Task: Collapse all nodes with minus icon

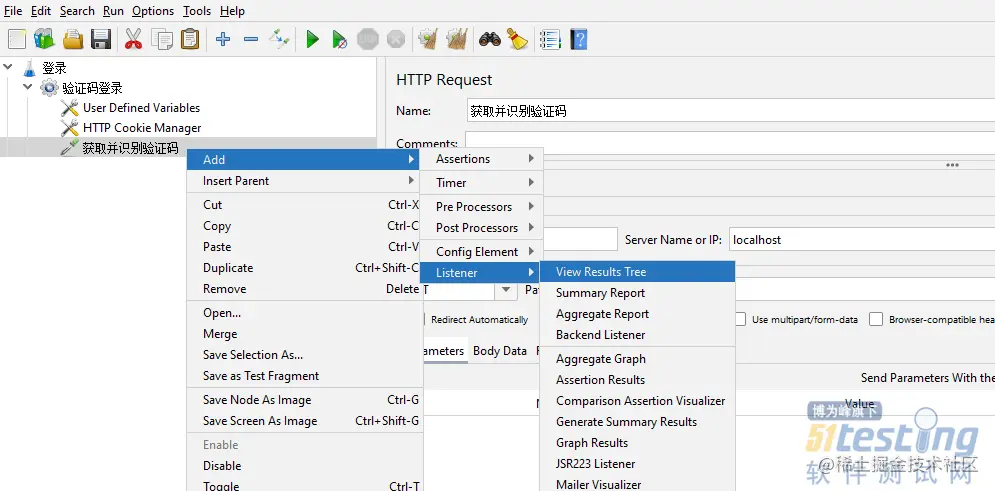Action: click(x=251, y=39)
